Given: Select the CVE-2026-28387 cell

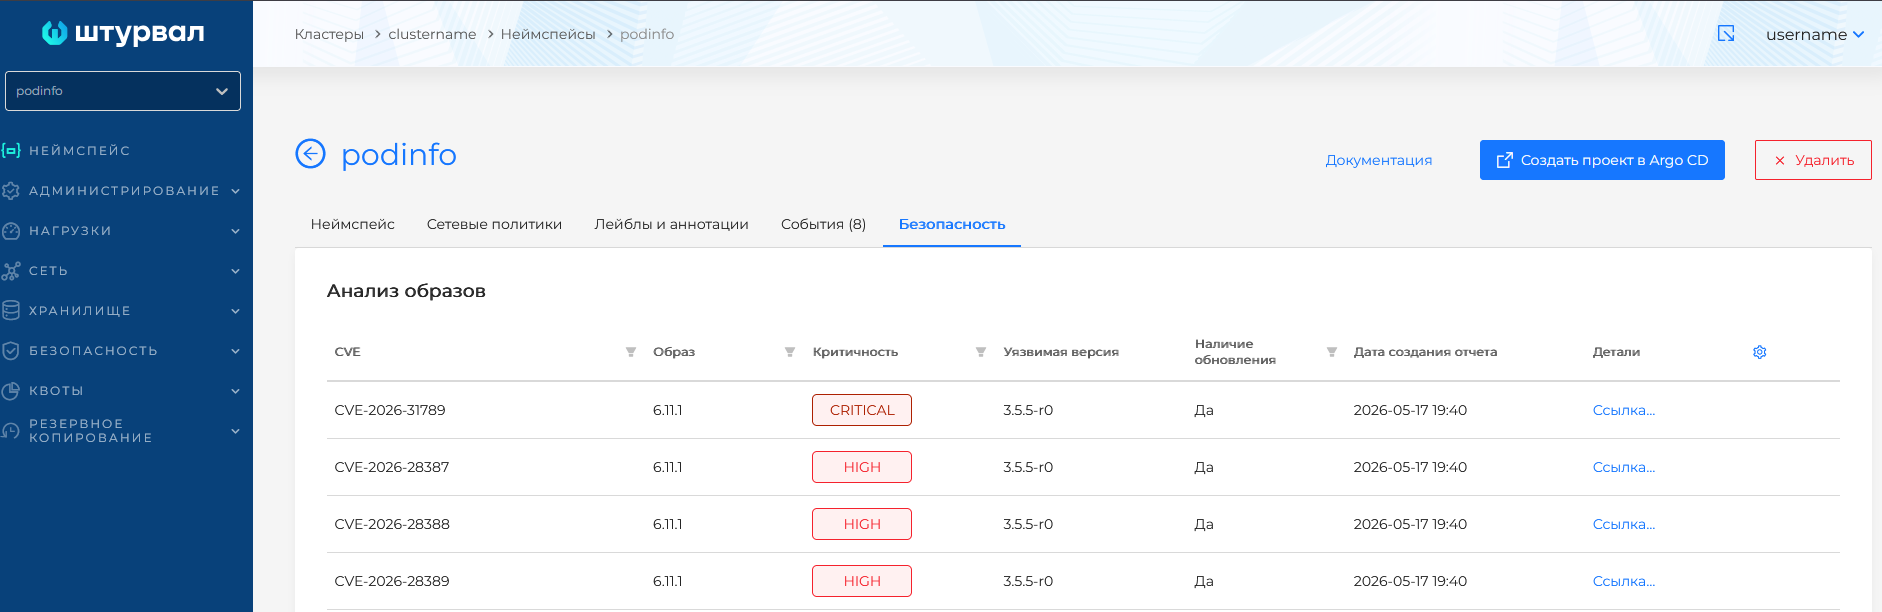Looking at the screenshot, I should (x=392, y=467).
